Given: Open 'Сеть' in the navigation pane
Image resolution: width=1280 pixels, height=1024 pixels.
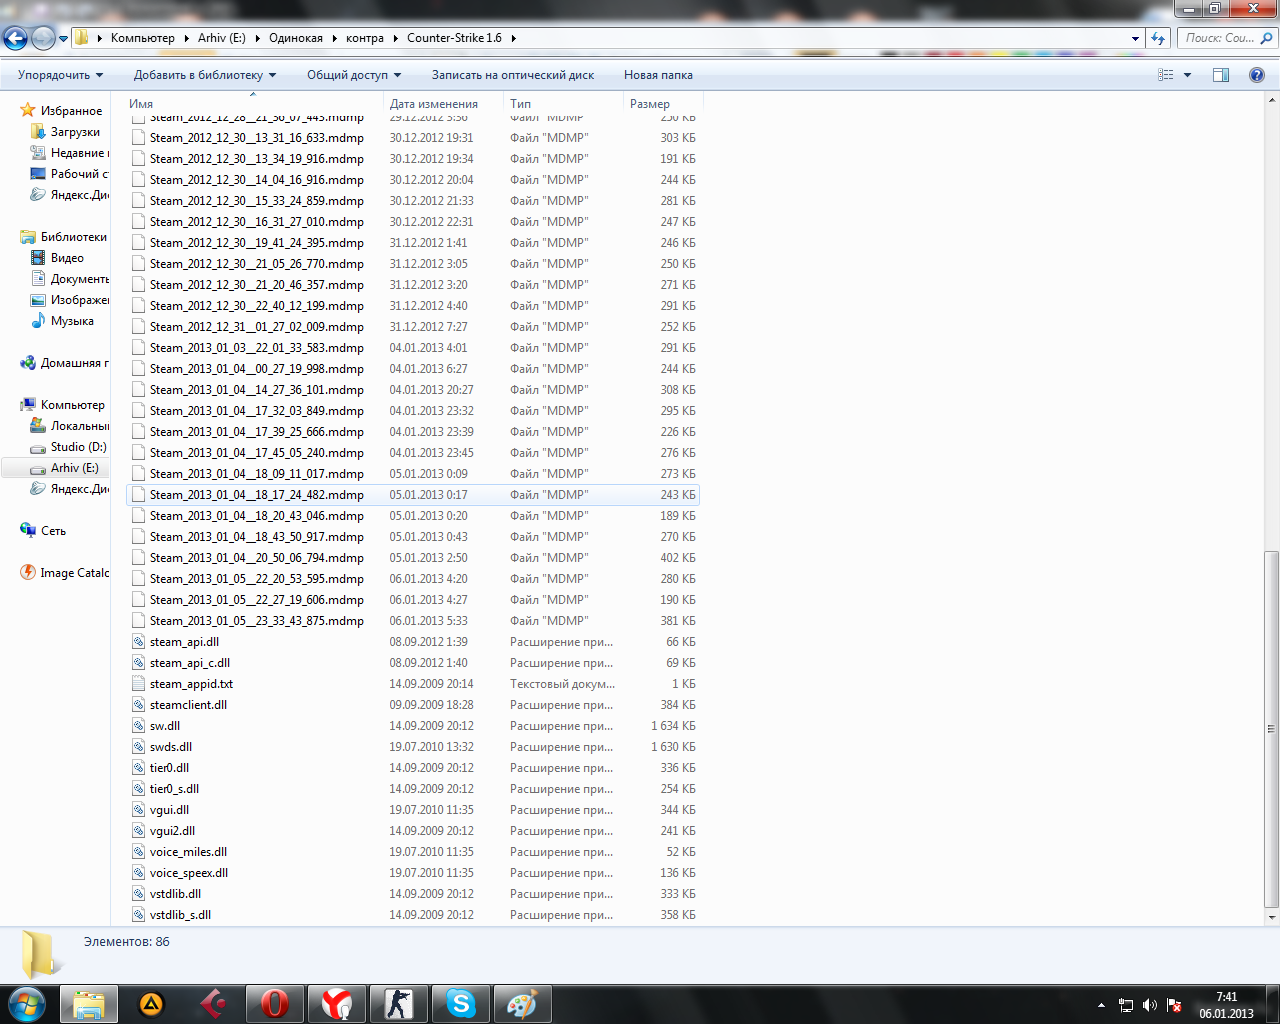Looking at the screenshot, I should click(x=53, y=531).
